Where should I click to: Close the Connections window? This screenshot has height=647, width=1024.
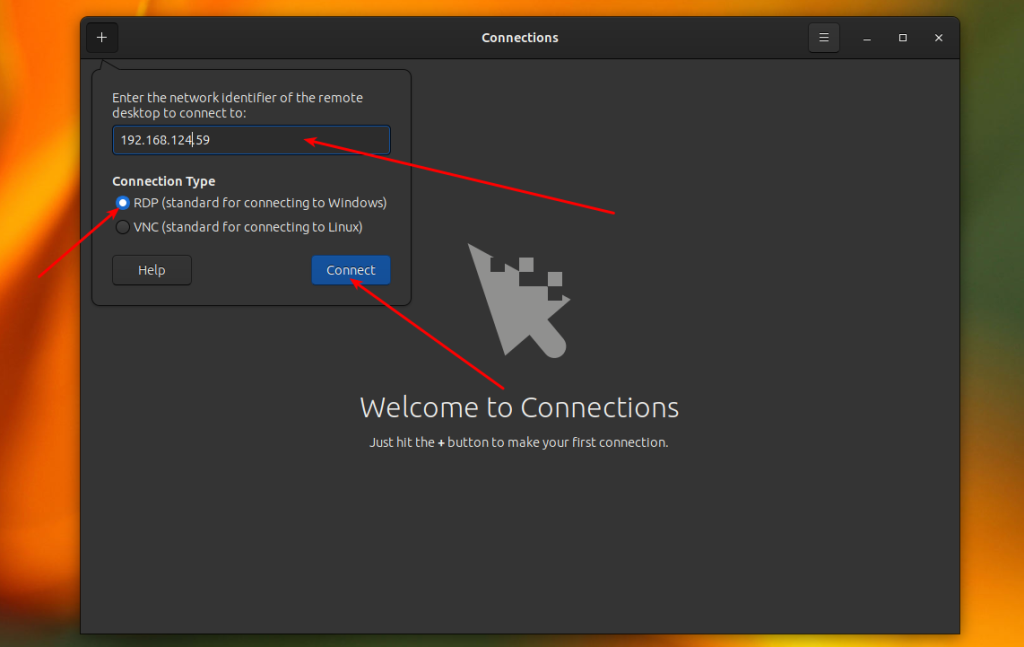point(938,38)
